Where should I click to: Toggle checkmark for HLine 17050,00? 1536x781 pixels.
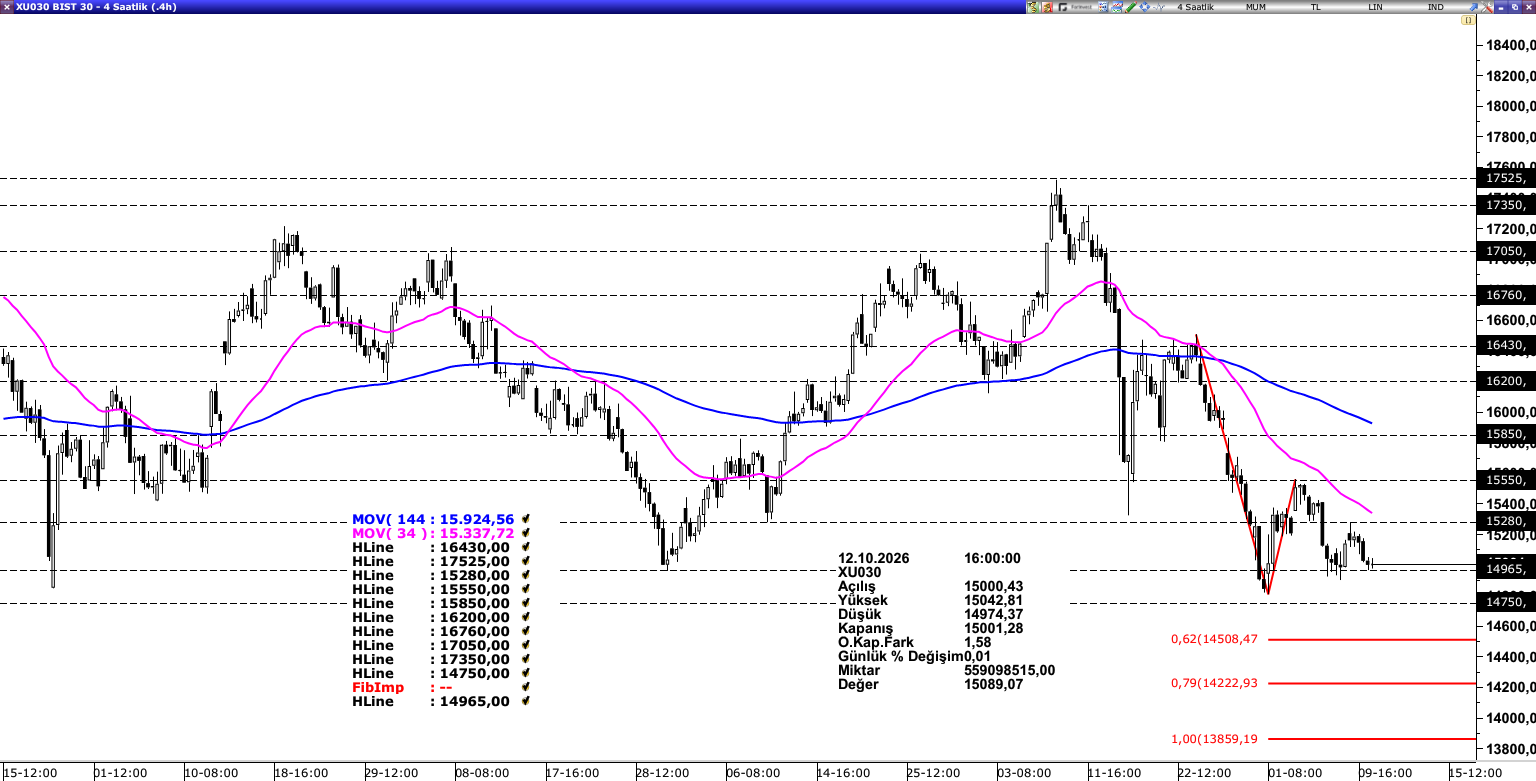pyautogui.click(x=525, y=646)
